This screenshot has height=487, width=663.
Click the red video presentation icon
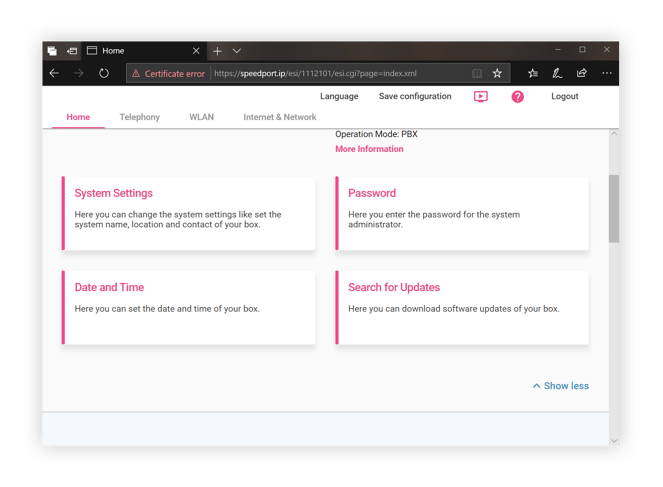(481, 97)
